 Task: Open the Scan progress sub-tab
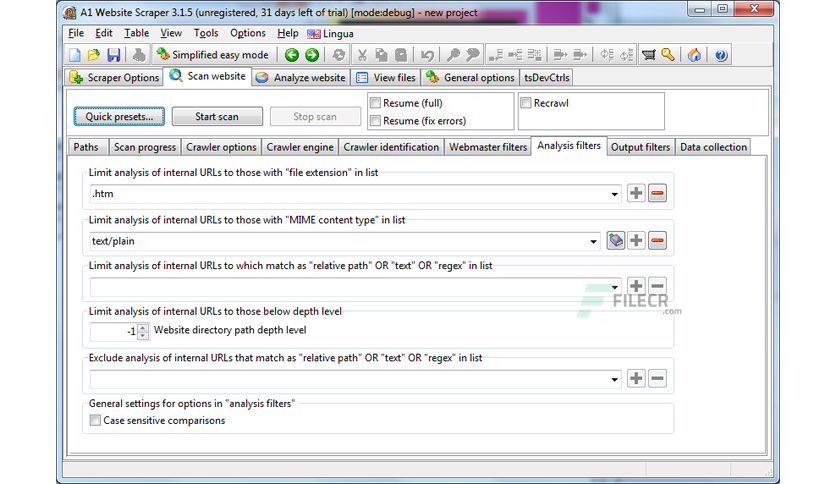[145, 147]
